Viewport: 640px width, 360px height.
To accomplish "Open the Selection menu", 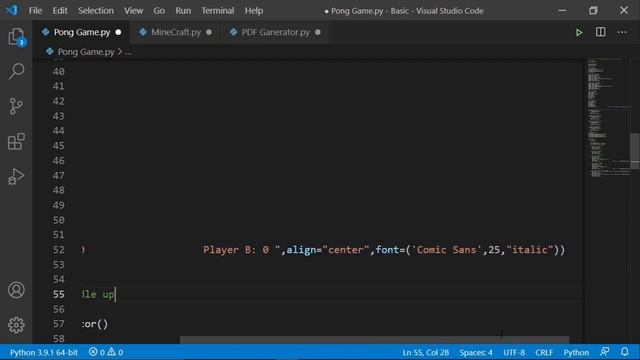I will pos(96,11).
